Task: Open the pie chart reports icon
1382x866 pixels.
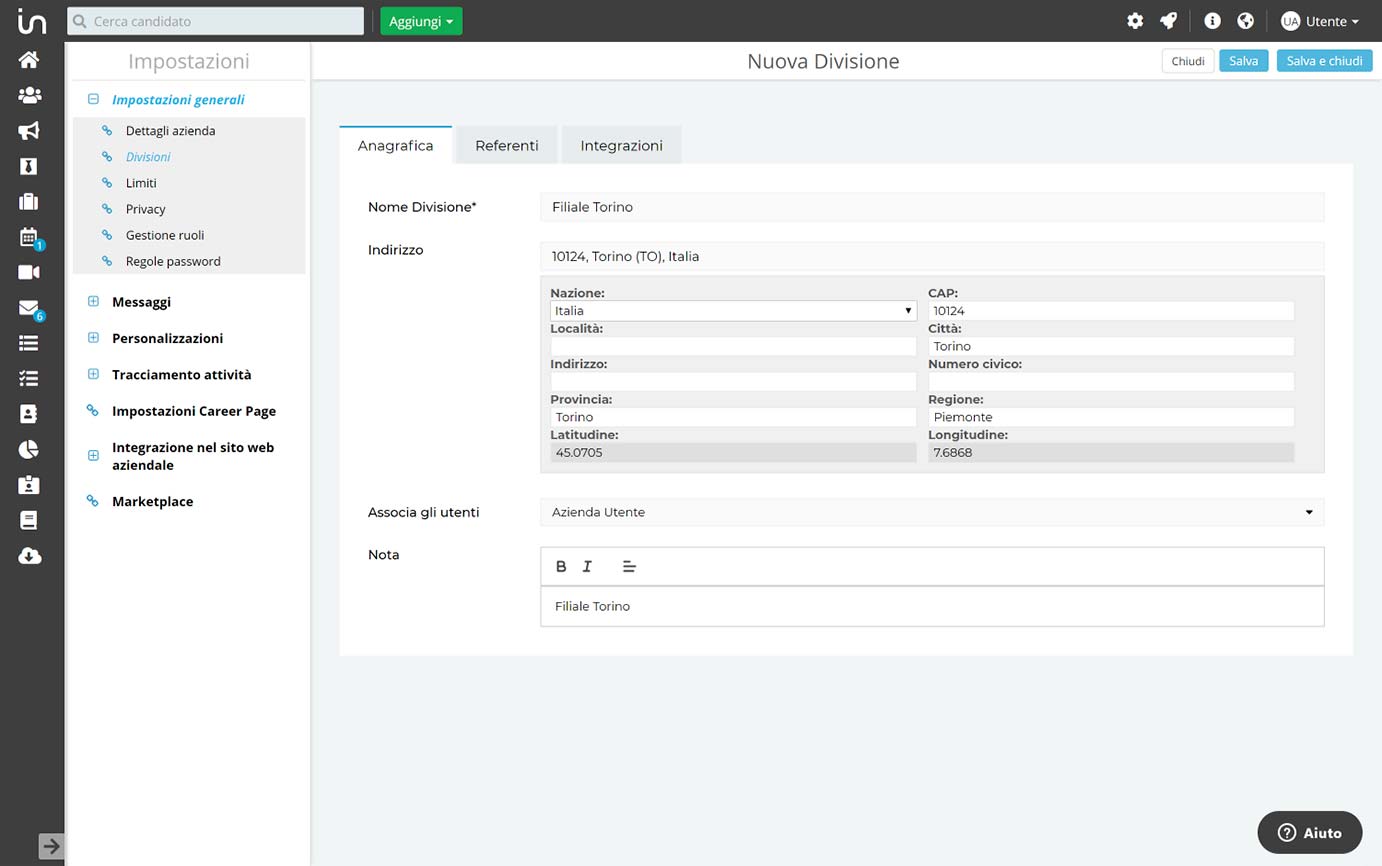Action: tap(29, 449)
